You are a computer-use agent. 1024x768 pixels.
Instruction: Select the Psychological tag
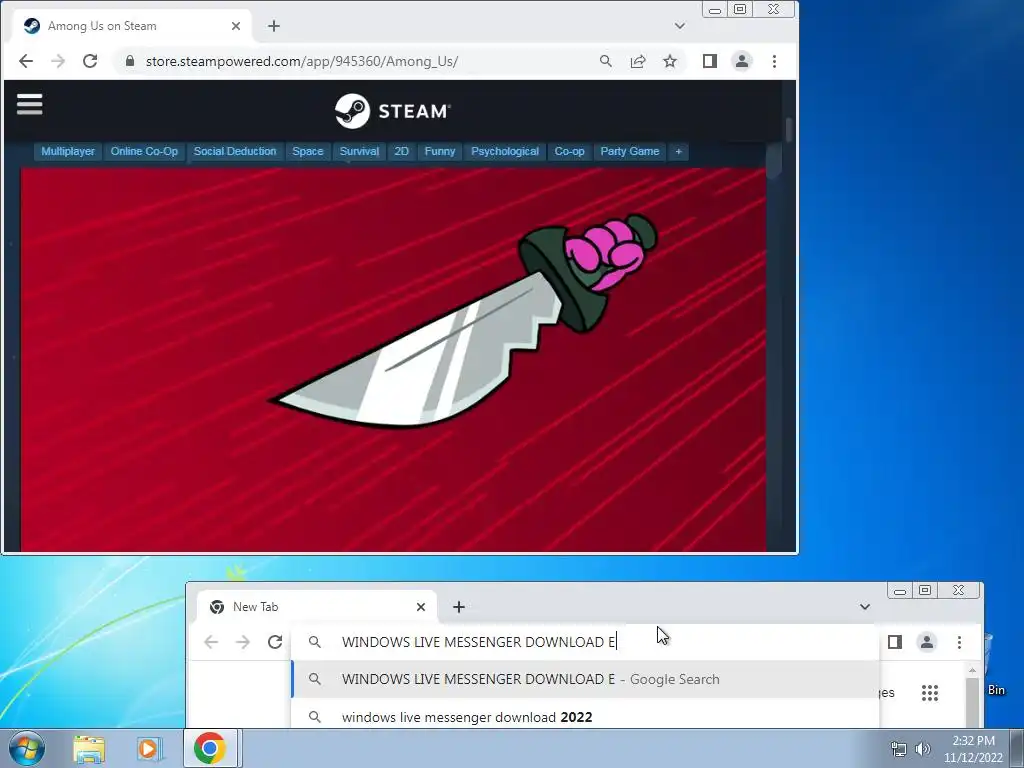tap(505, 152)
